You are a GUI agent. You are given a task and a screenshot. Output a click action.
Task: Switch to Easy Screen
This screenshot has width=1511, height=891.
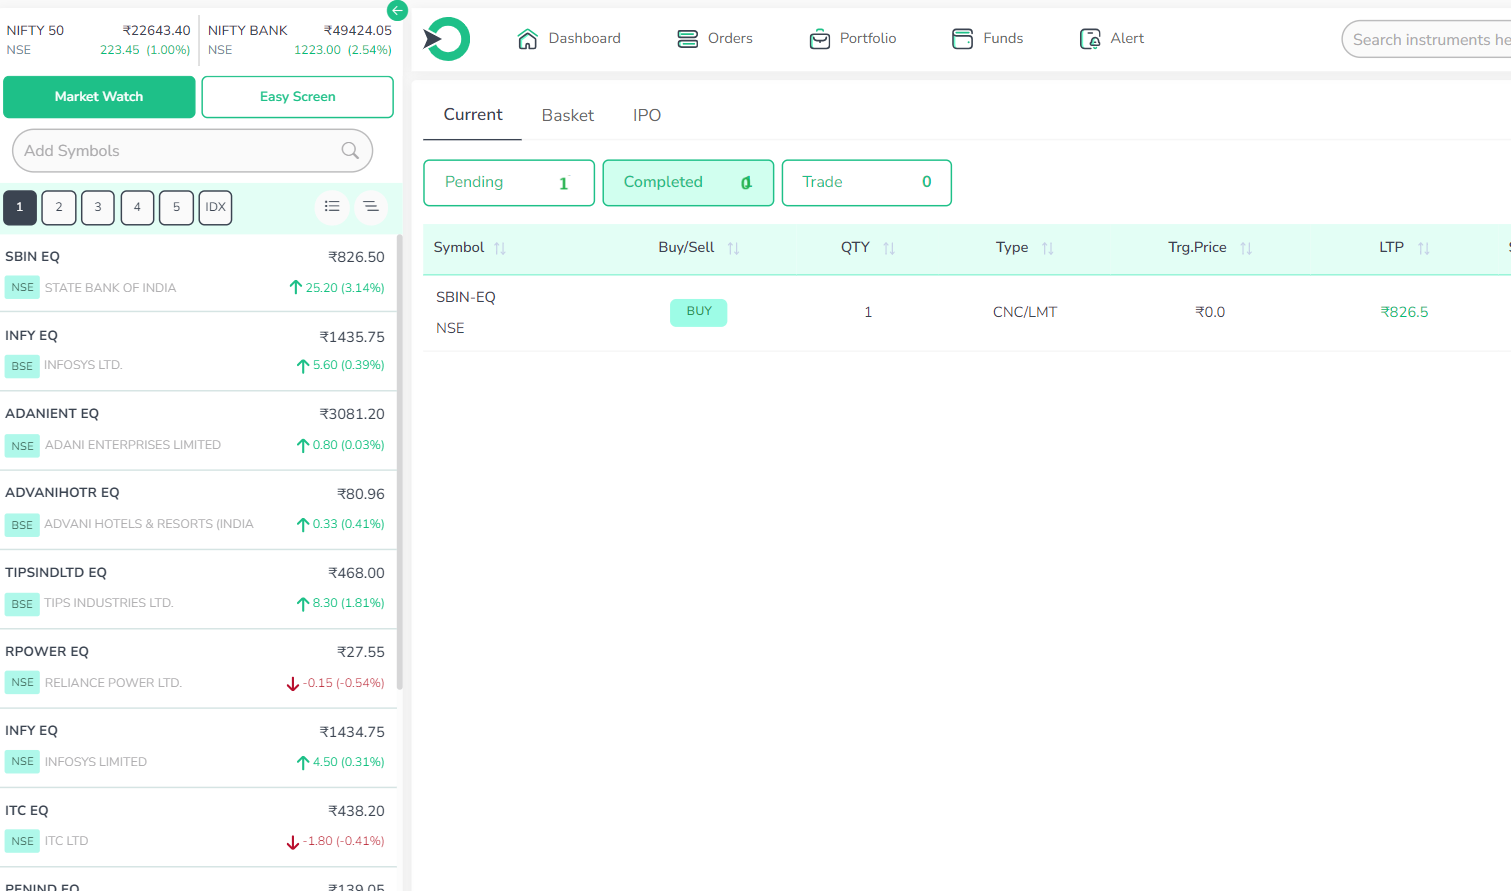click(298, 97)
